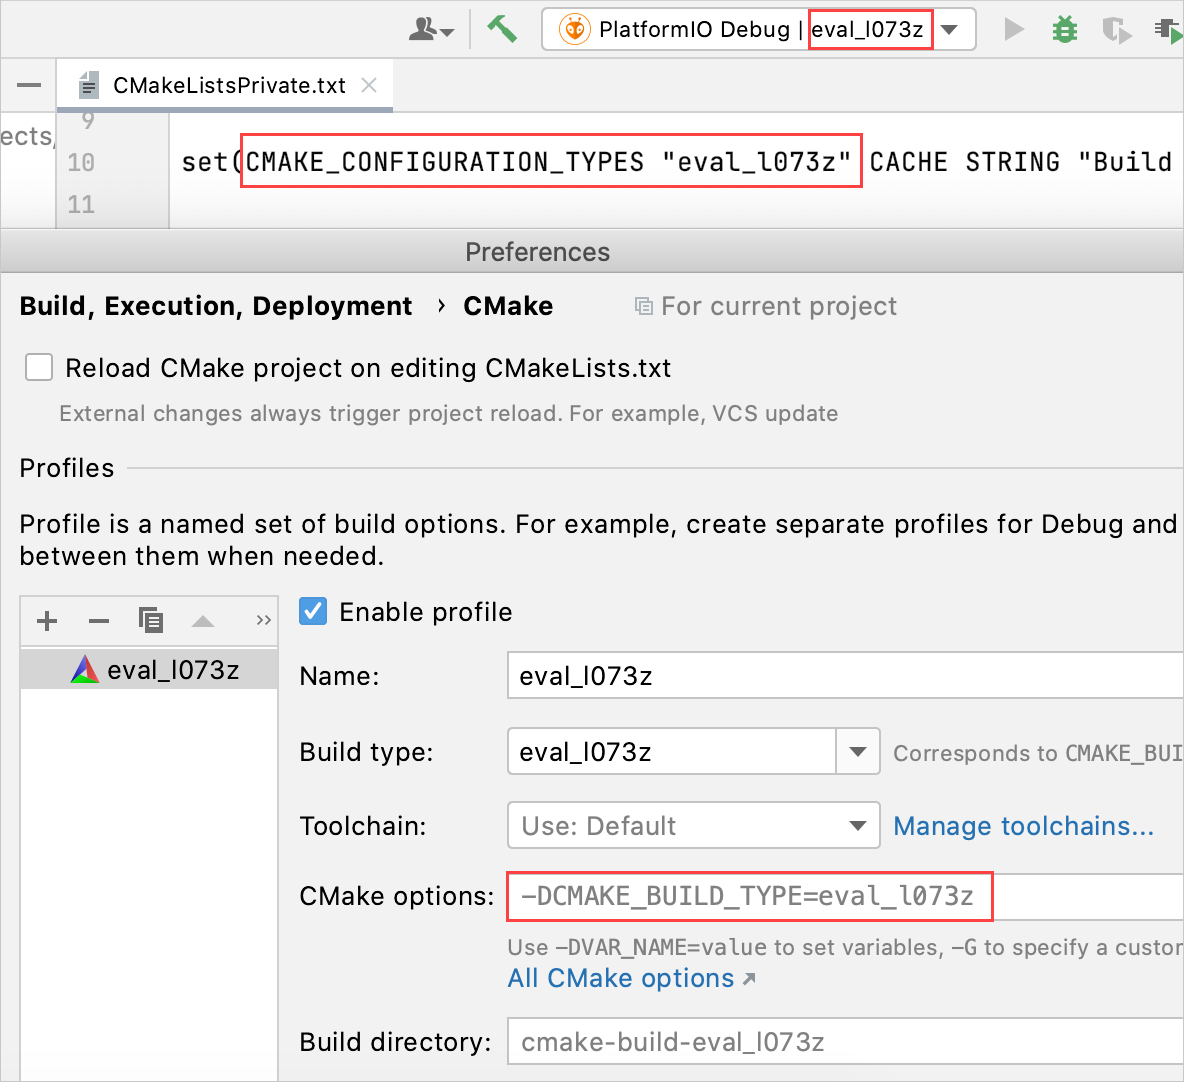Open the PlatformIO Debug configuration dropdown

(951, 29)
